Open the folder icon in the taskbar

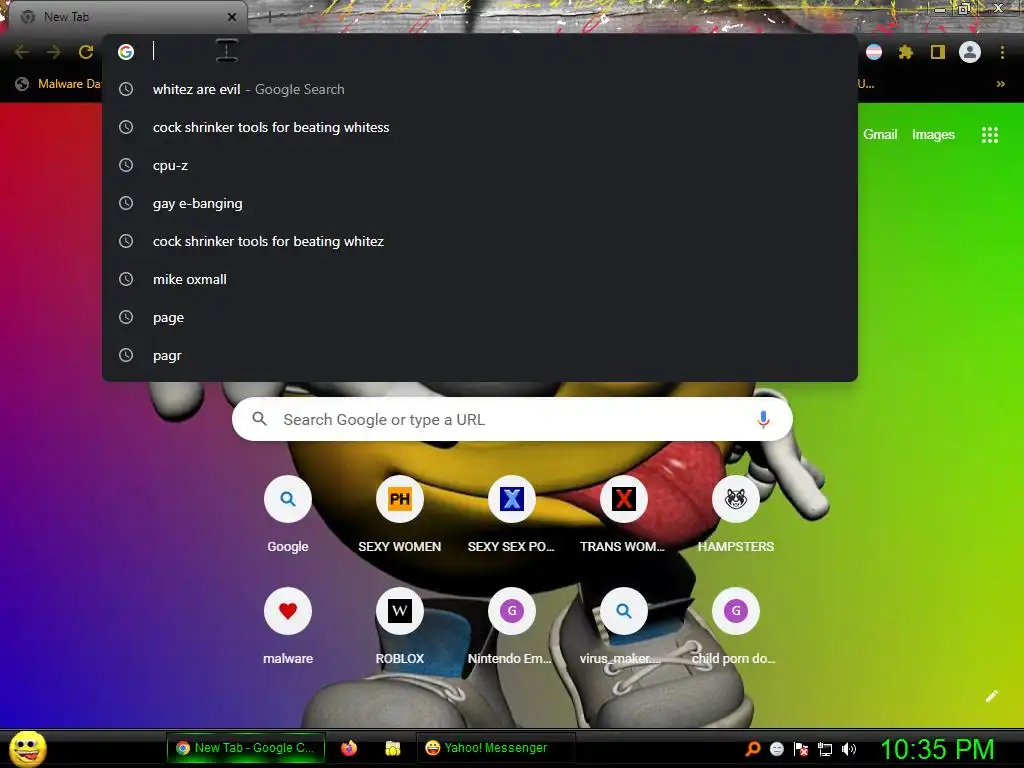[x=392, y=748]
